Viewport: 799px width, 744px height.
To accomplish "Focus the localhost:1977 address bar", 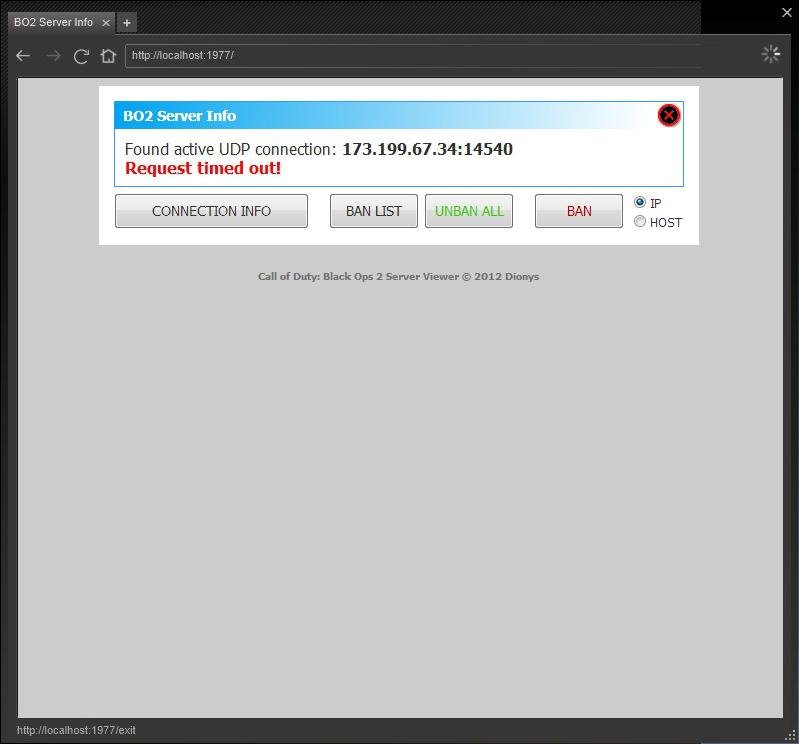I will tap(413, 56).
